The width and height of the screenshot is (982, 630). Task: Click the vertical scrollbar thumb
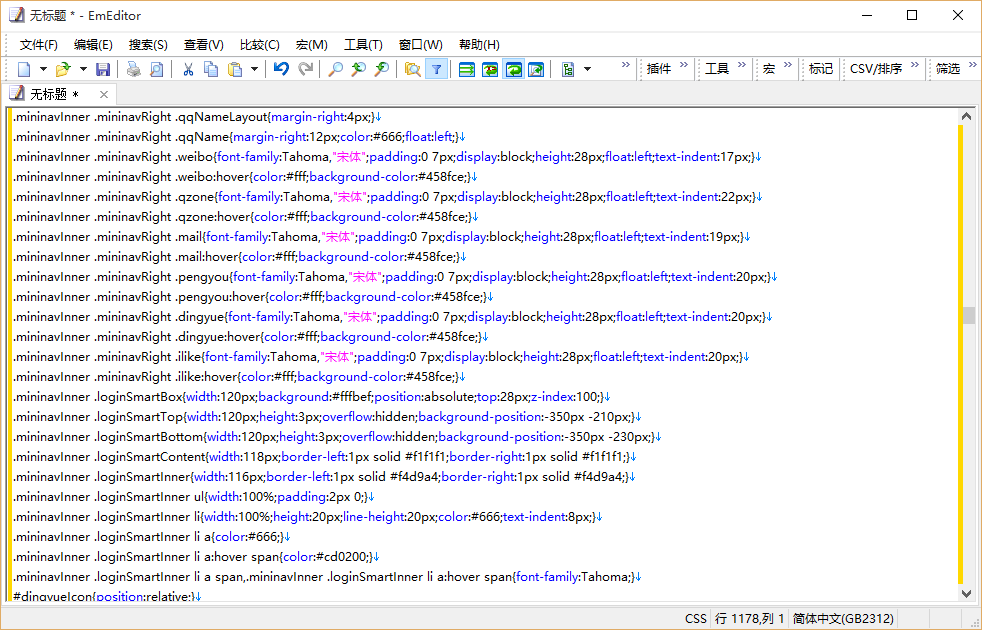[x=968, y=315]
